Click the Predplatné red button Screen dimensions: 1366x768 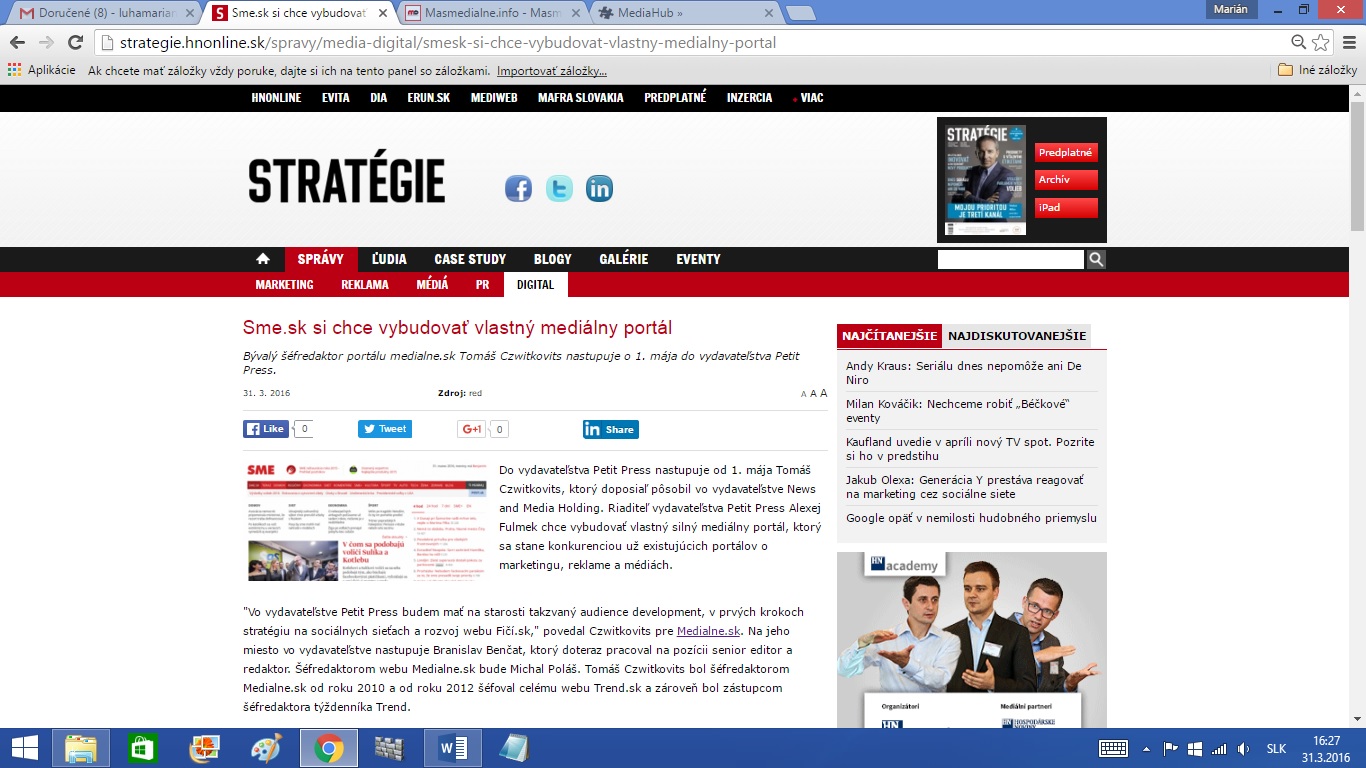(x=1065, y=153)
